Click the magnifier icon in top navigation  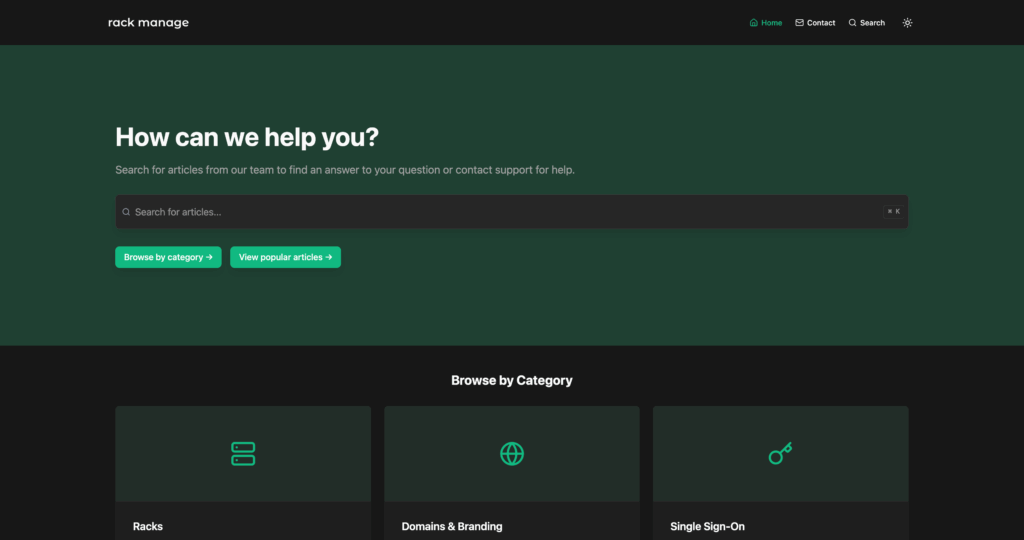(x=852, y=23)
